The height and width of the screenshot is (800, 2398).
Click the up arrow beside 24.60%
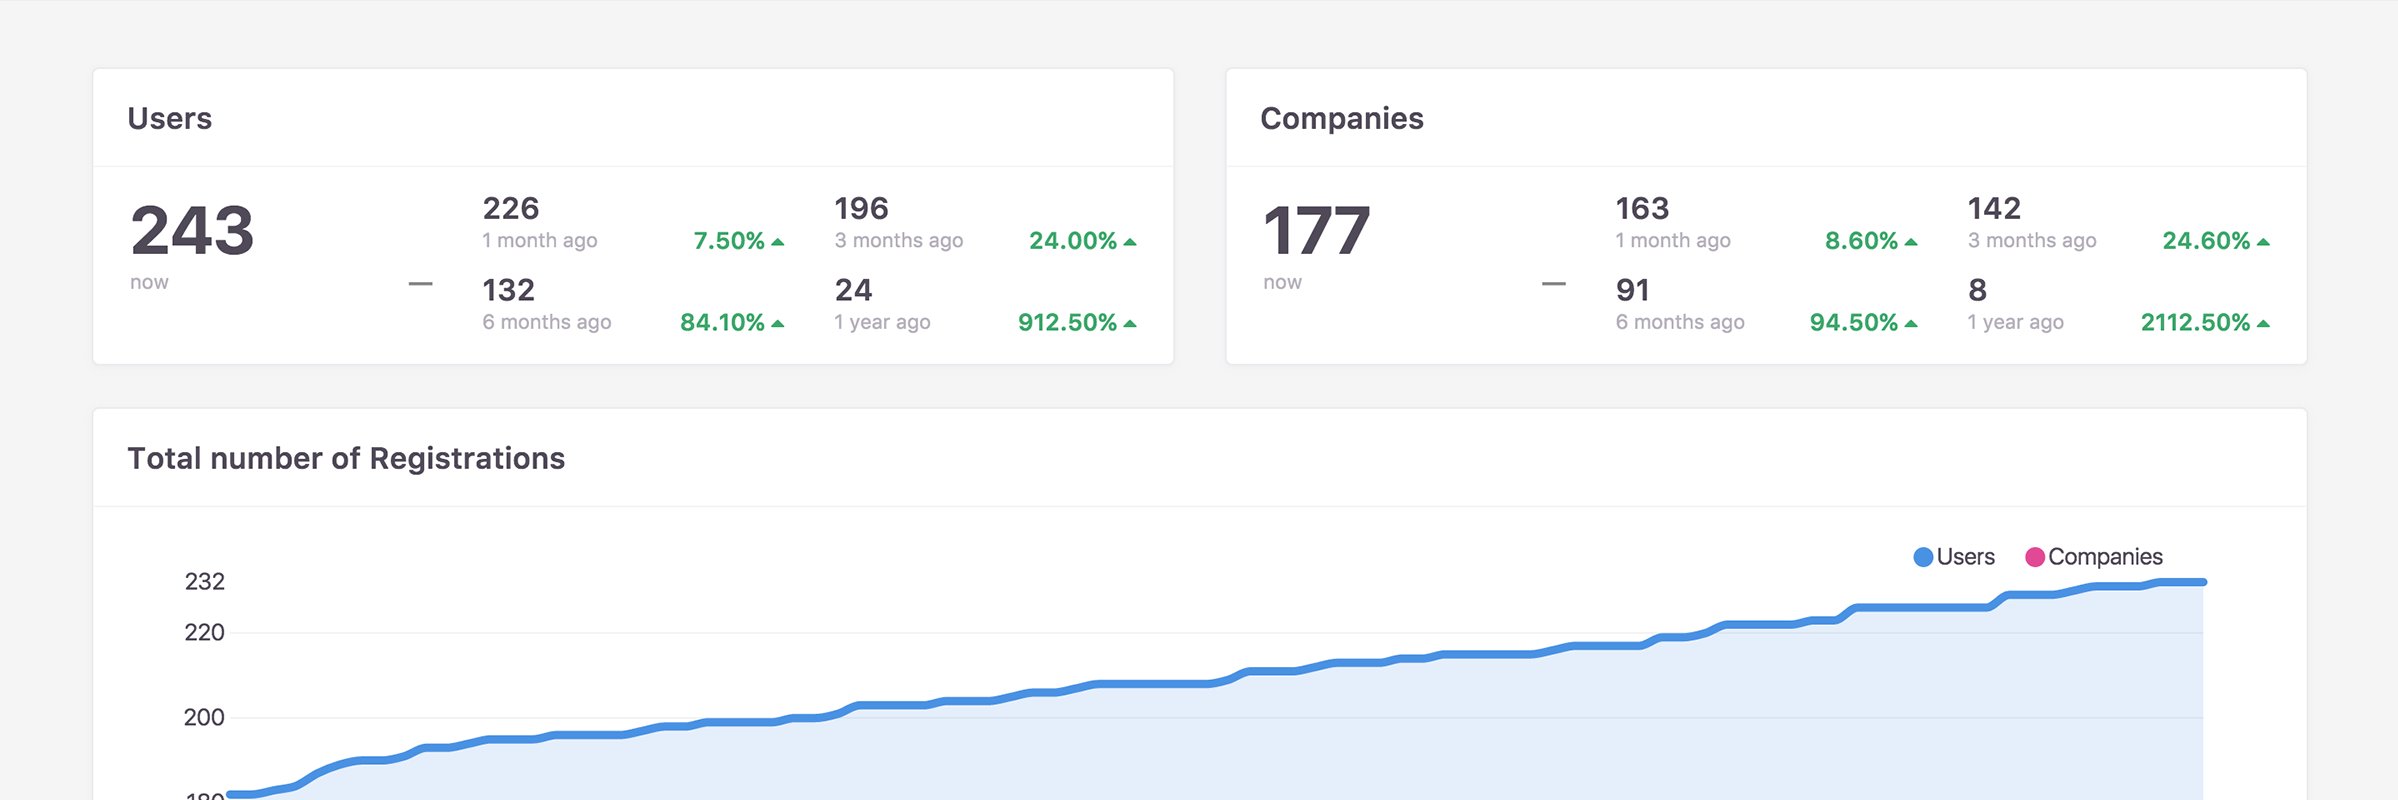point(2263,242)
